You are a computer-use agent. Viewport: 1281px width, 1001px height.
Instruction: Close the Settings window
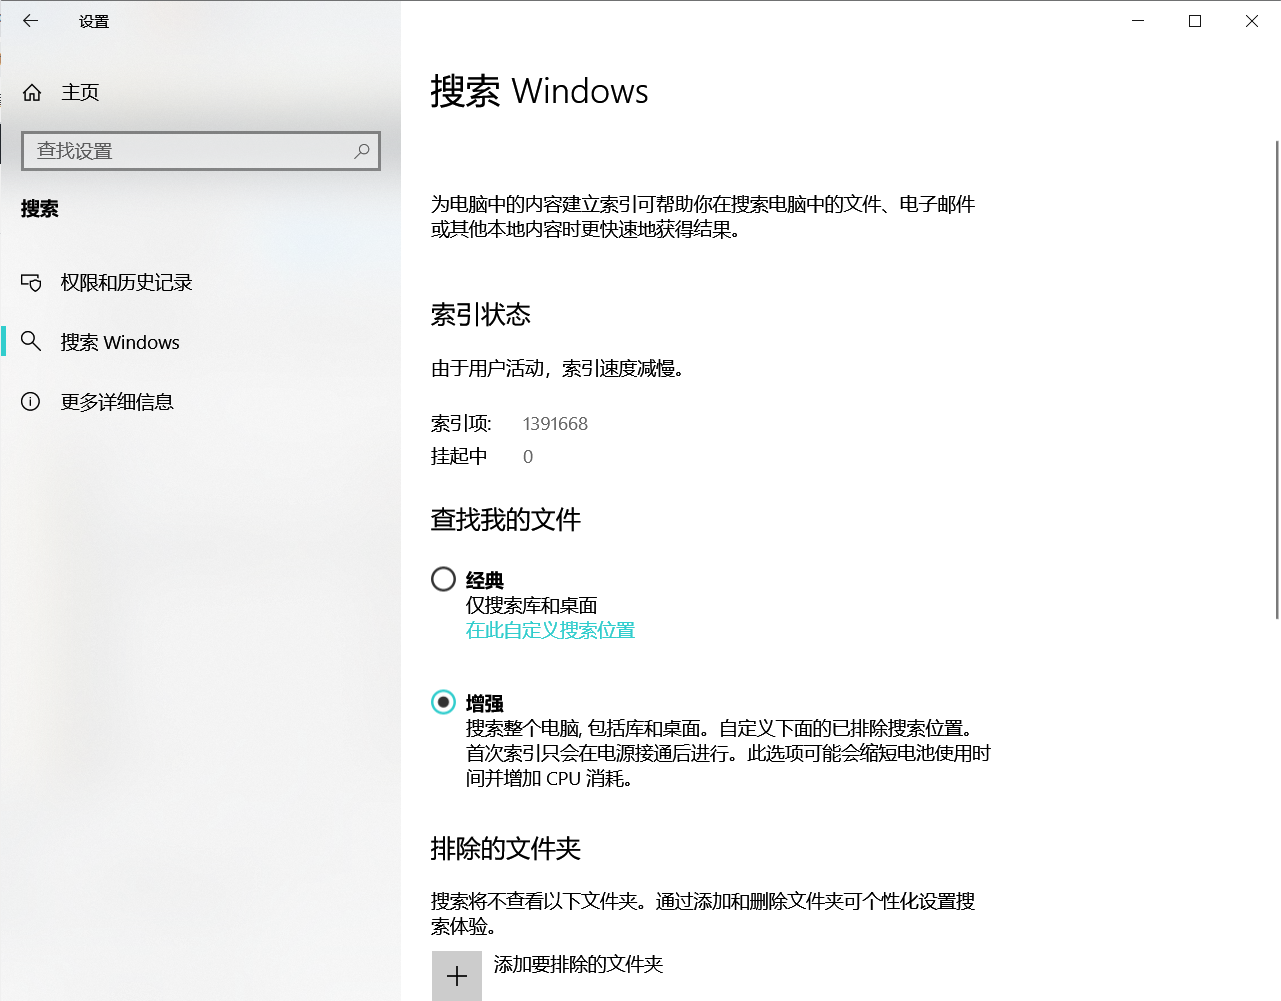pyautogui.click(x=1252, y=21)
